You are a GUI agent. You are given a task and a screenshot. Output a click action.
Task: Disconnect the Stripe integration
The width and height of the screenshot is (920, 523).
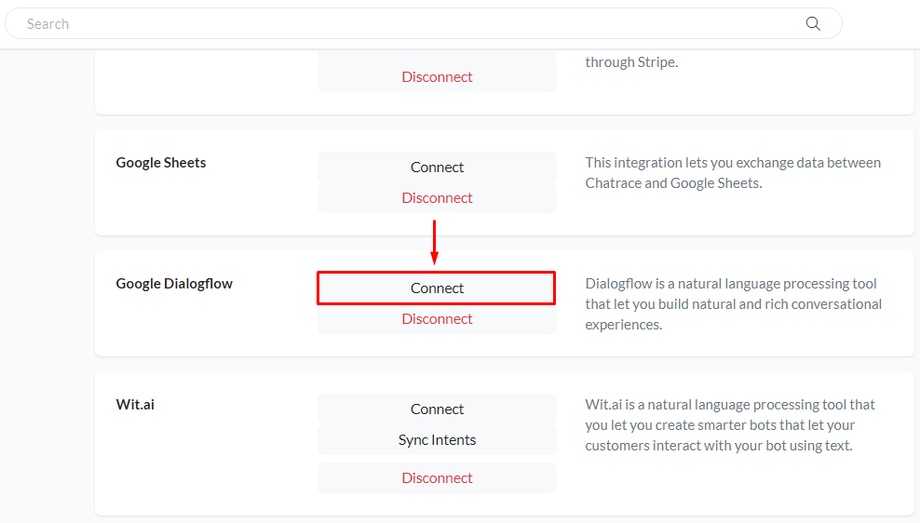(x=437, y=77)
